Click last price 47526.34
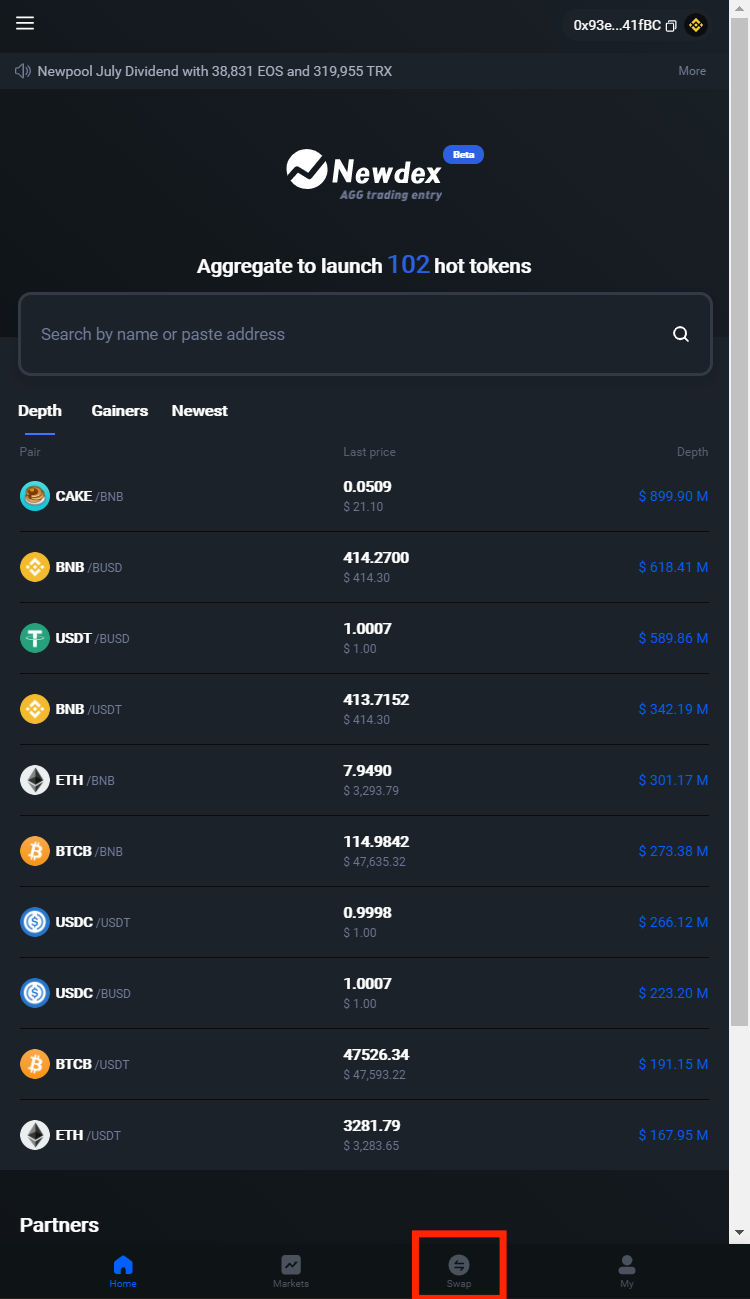 tap(376, 1055)
